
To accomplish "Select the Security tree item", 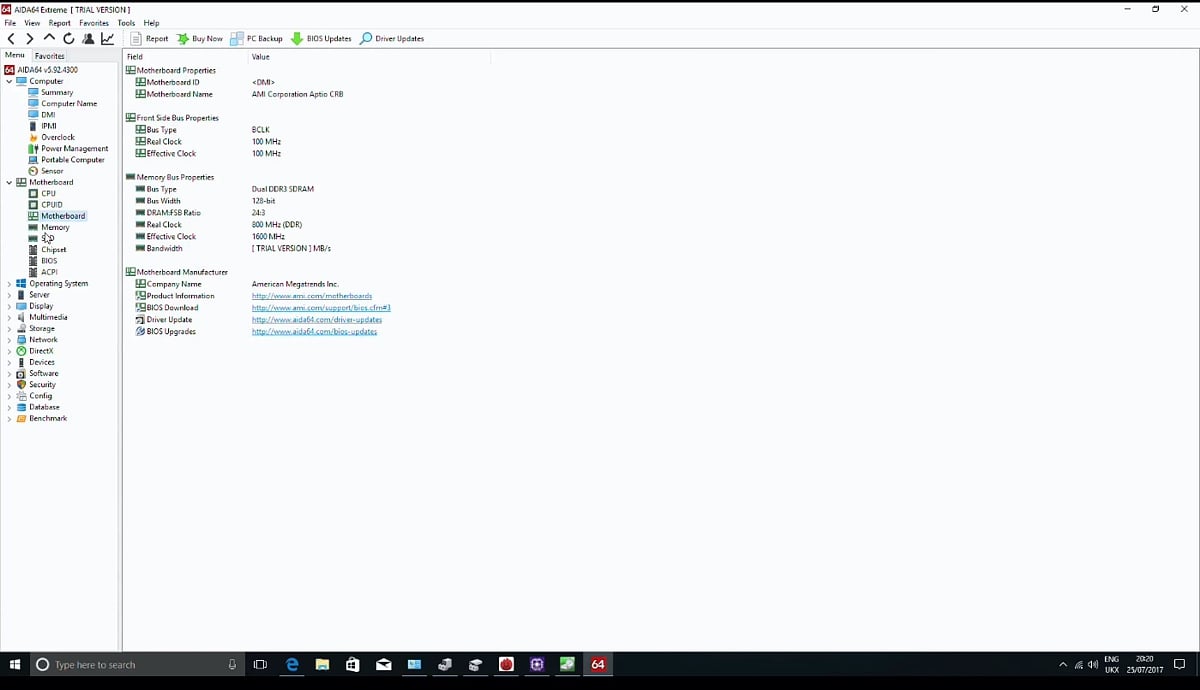I will click(x=42, y=385).
